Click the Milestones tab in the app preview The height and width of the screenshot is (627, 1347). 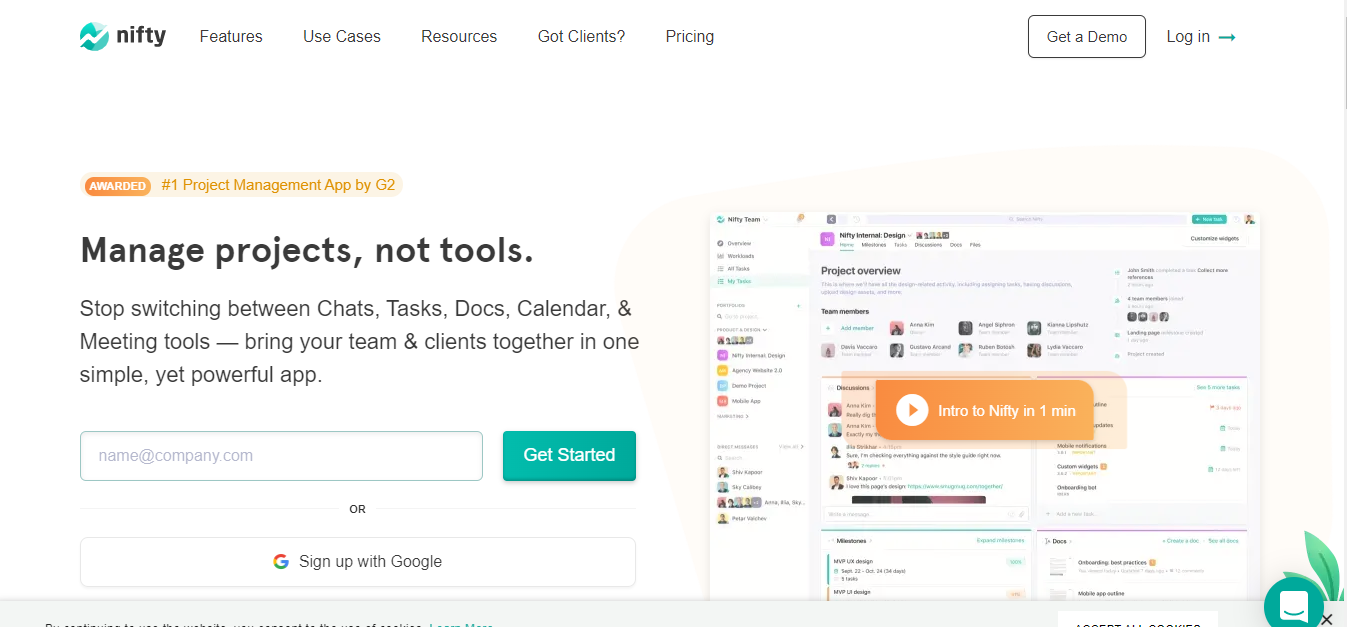pyautogui.click(x=874, y=245)
